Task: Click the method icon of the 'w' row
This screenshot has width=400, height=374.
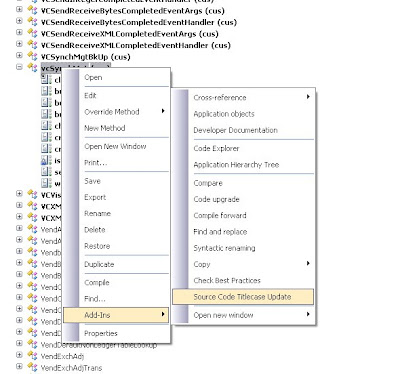Action: pos(46,183)
